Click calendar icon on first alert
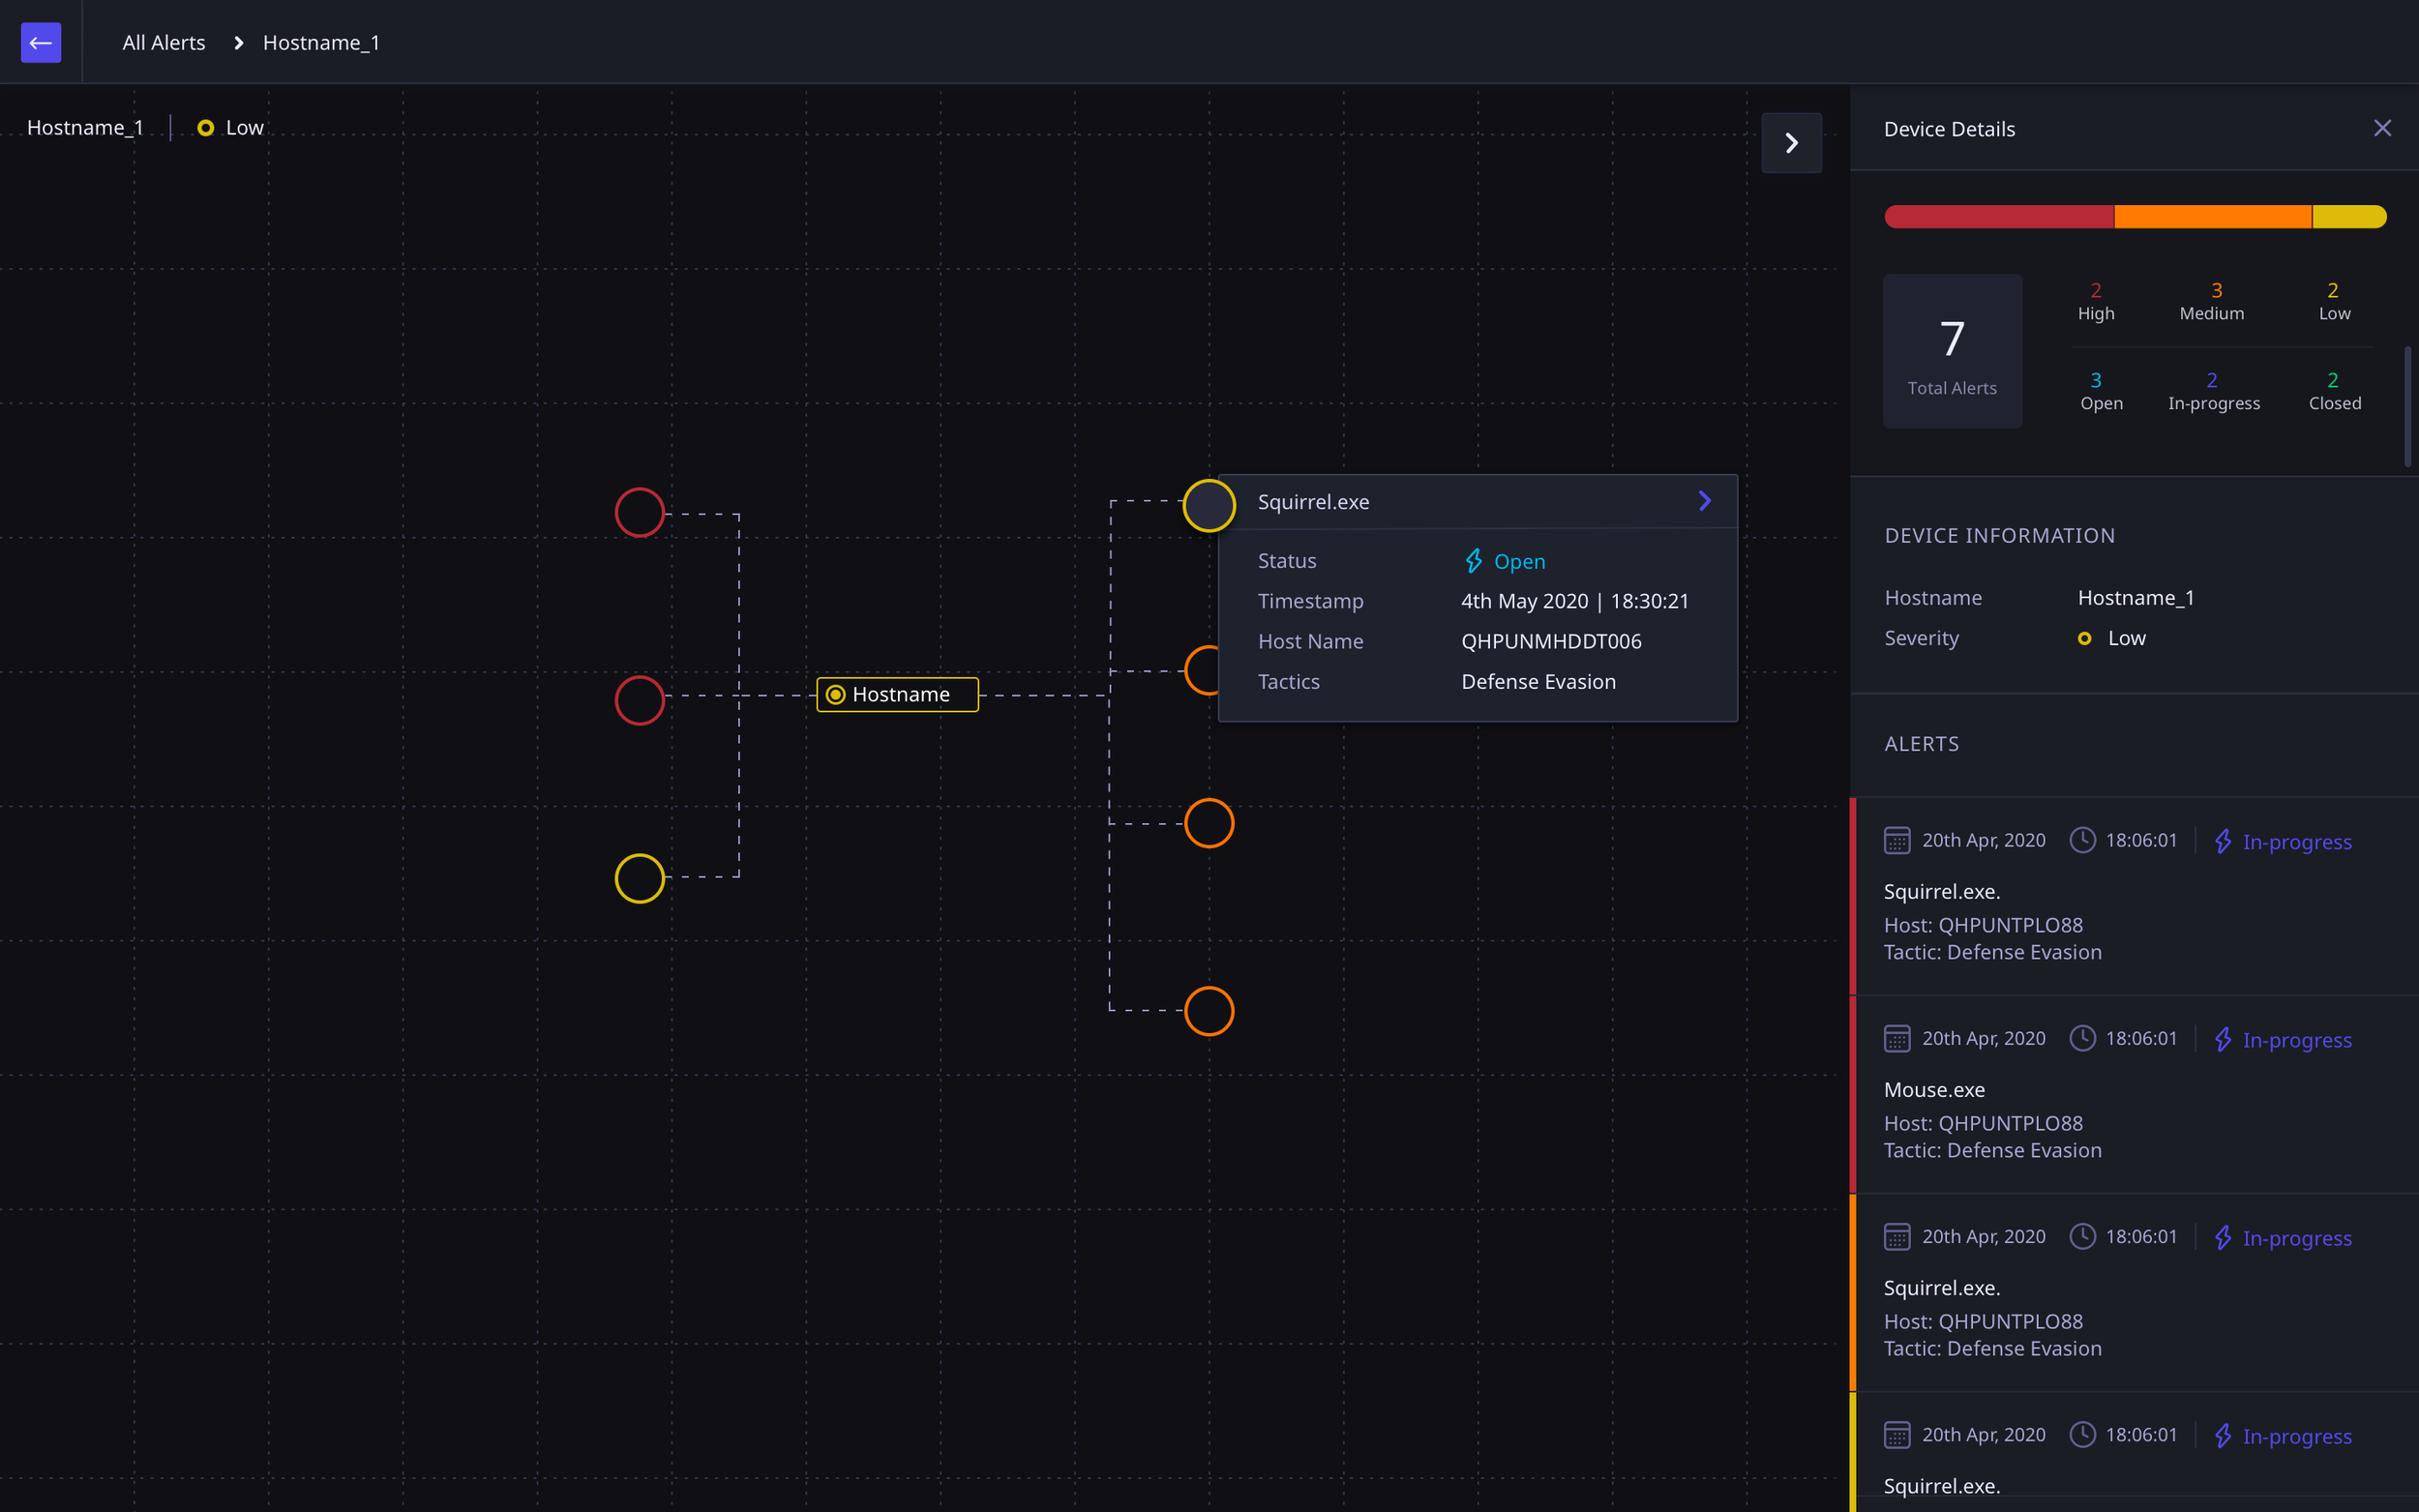This screenshot has height=1512, width=2419. (1897, 840)
